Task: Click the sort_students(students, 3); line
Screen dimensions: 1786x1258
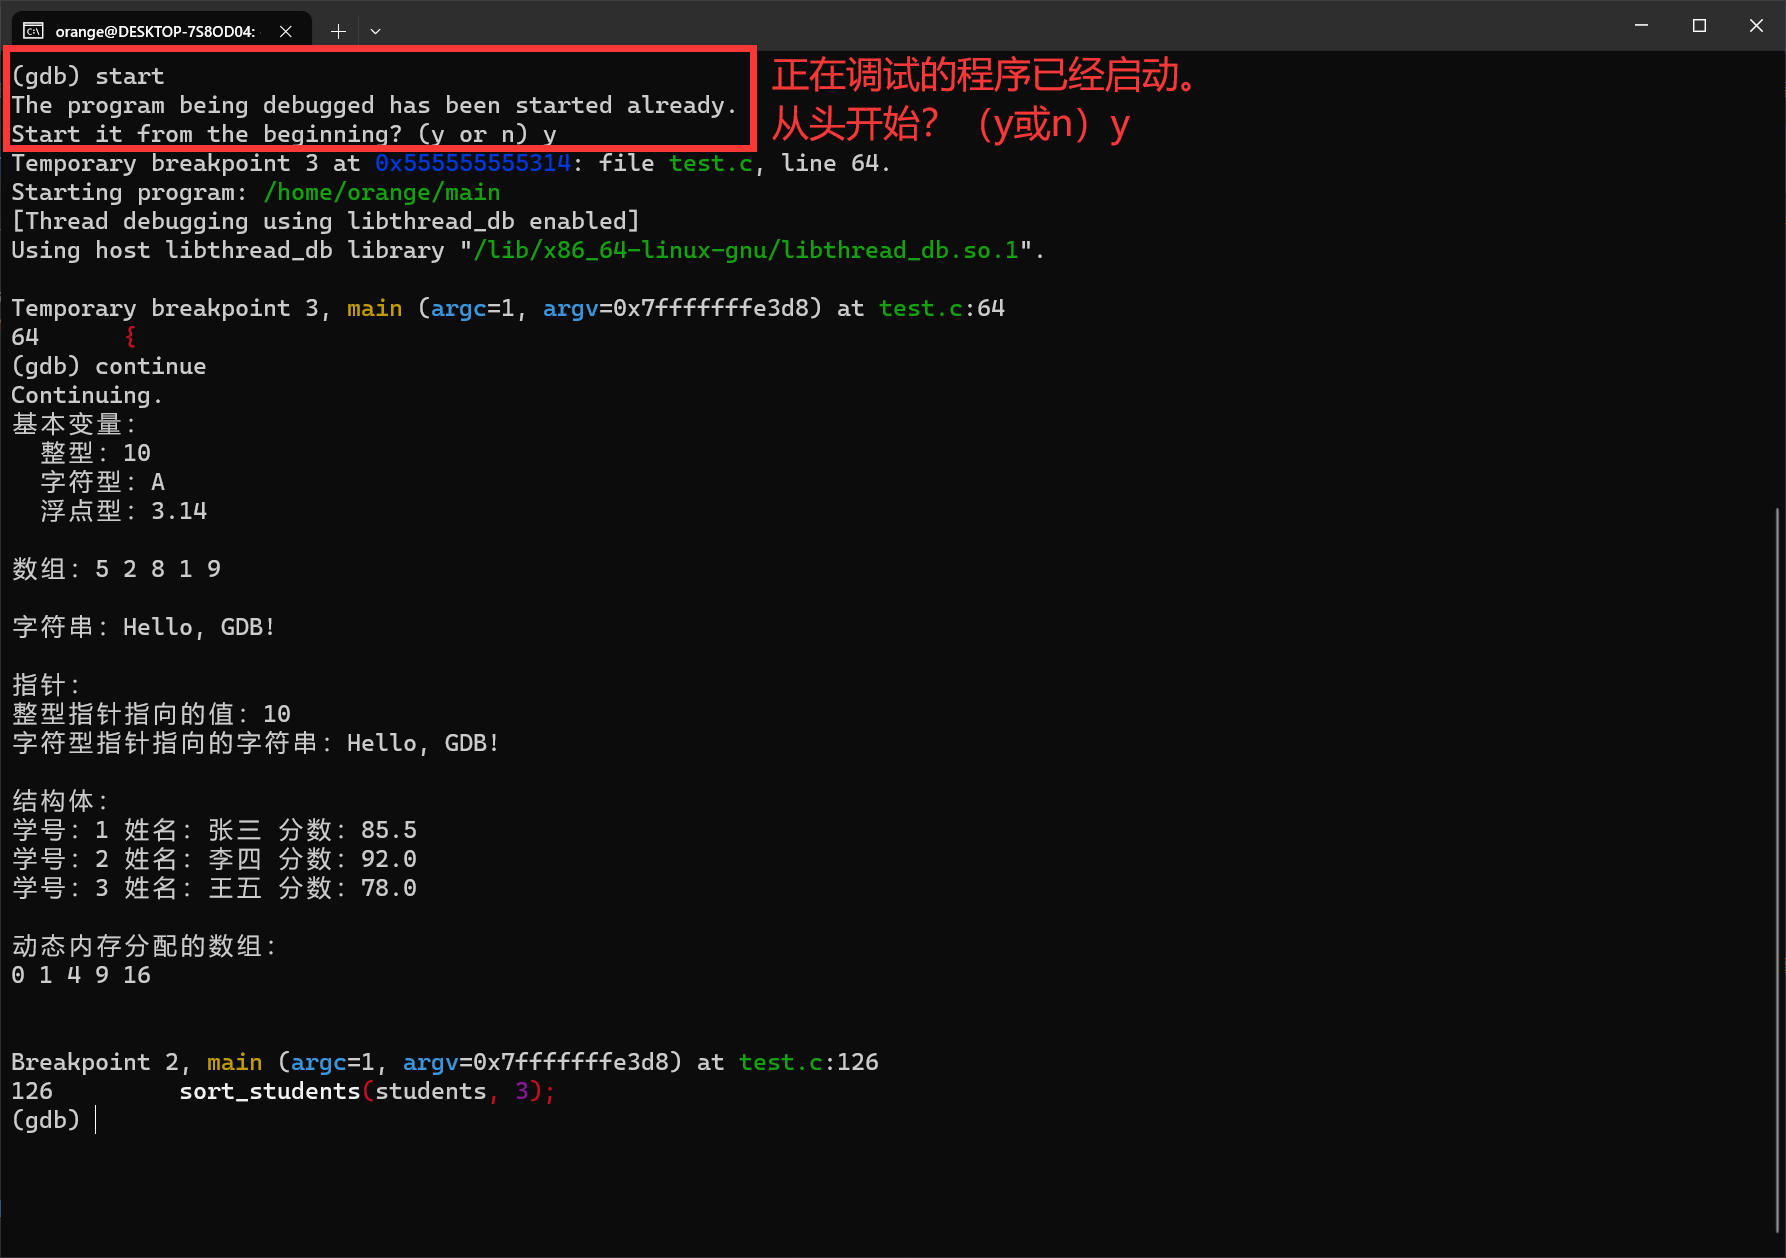Action: click(x=367, y=1091)
